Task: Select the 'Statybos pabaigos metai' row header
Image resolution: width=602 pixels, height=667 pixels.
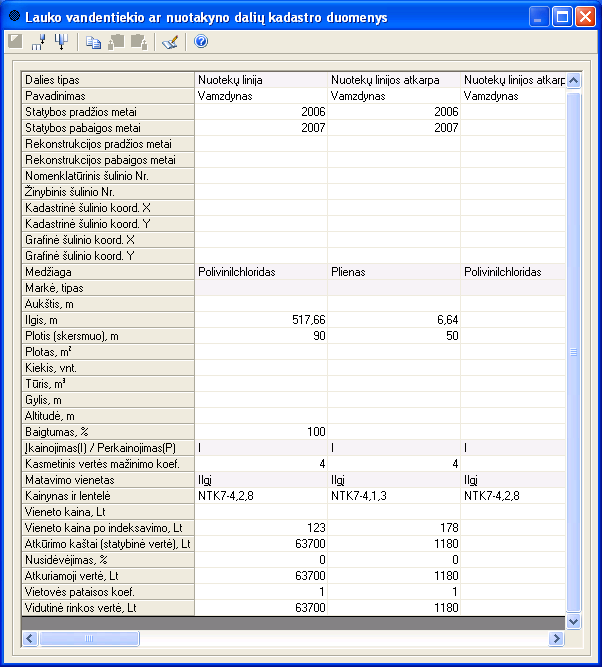Action: 108,128
